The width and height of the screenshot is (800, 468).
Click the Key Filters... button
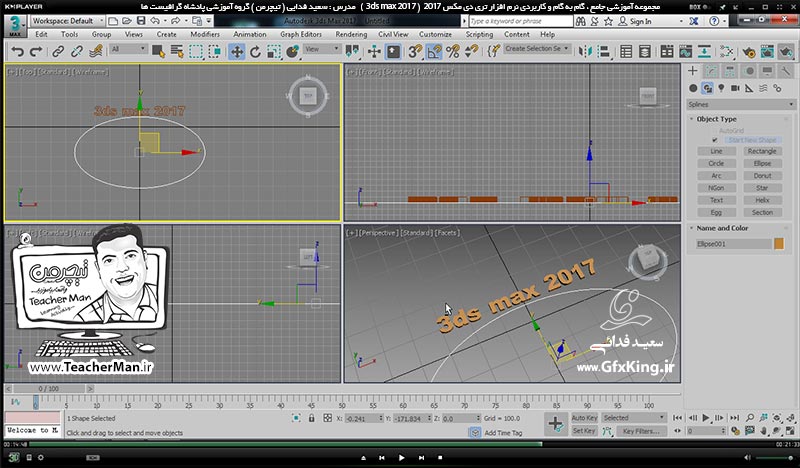point(641,431)
